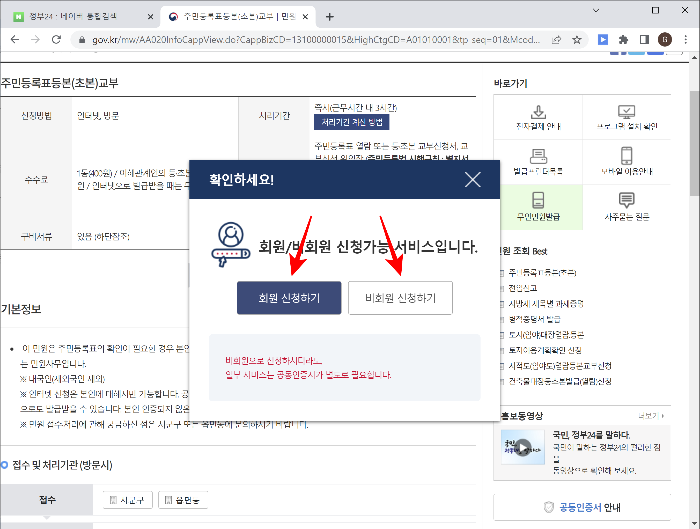
Task: Open the blue play extension icon
Action: coord(603,40)
